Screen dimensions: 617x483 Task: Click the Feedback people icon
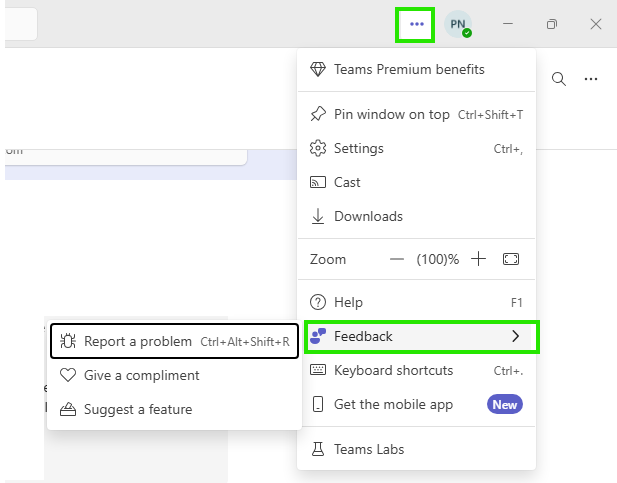[x=318, y=336]
